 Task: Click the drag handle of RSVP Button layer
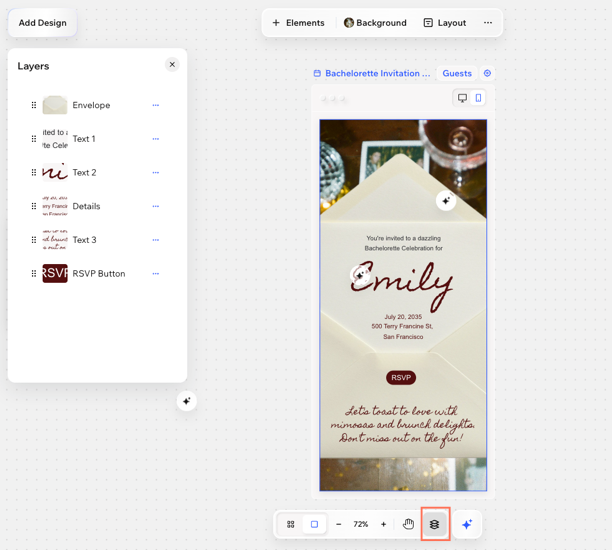click(x=34, y=274)
